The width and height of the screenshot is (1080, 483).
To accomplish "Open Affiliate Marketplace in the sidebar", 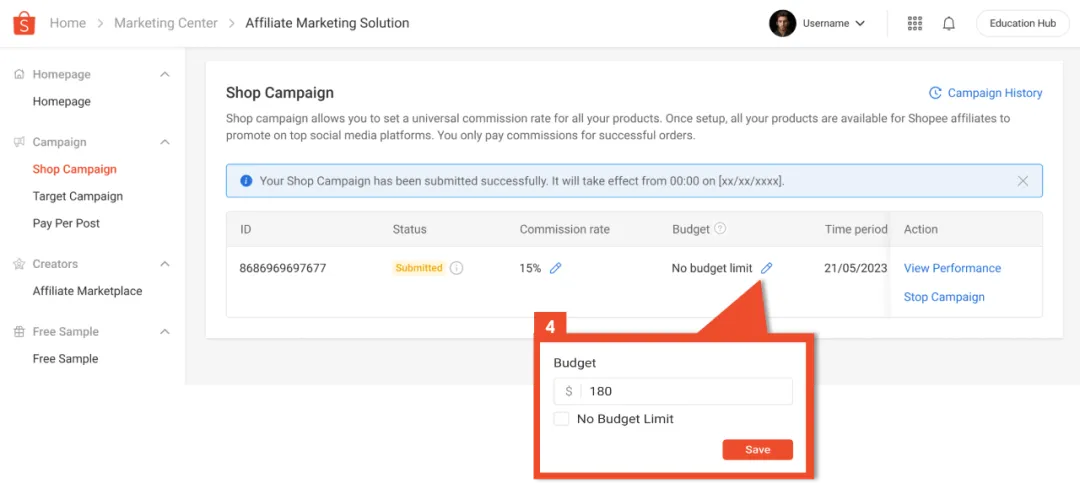I will pos(87,291).
